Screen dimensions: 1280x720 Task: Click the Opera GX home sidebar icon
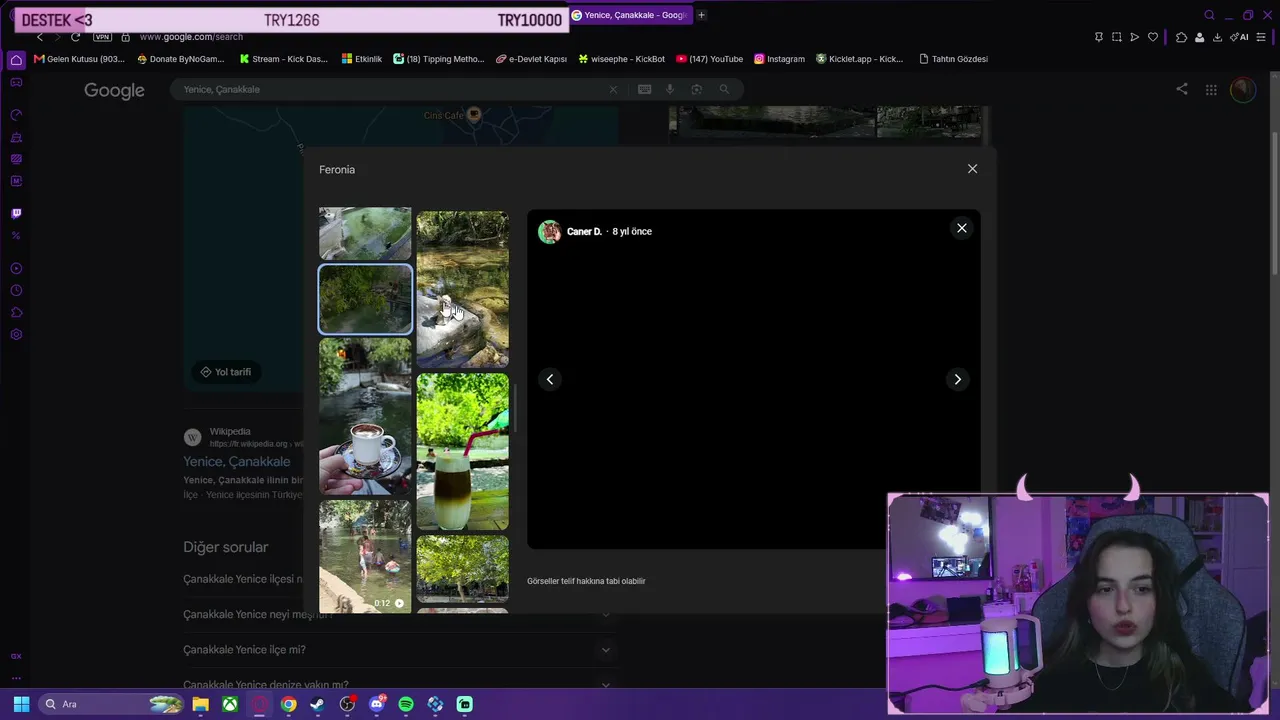[16, 60]
